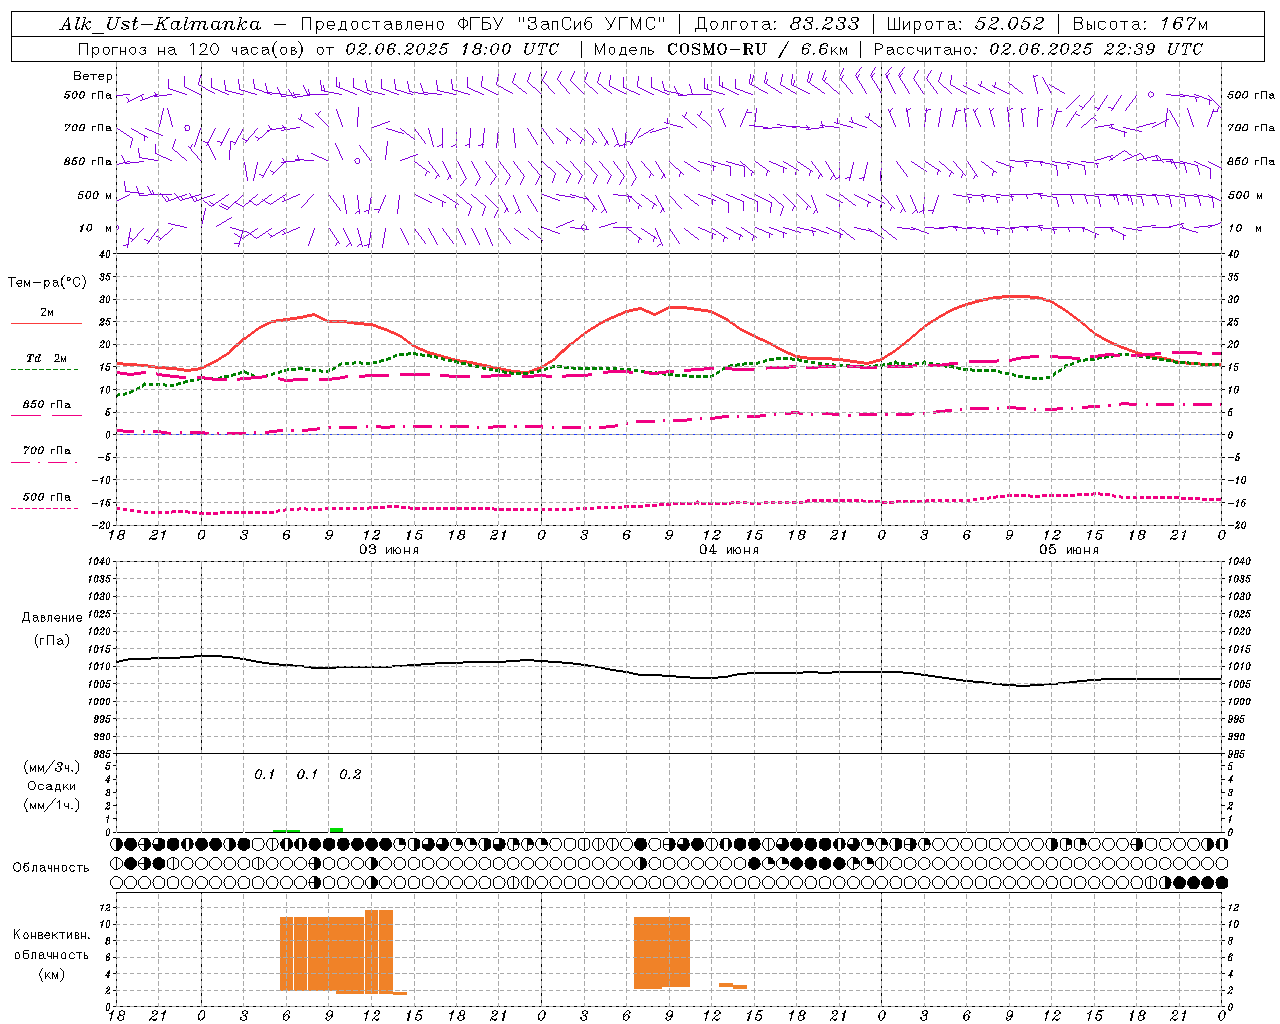Select the Долгота: 83.233 value
Image resolution: width=1280 pixels, height=1024 pixels.
tap(776, 24)
